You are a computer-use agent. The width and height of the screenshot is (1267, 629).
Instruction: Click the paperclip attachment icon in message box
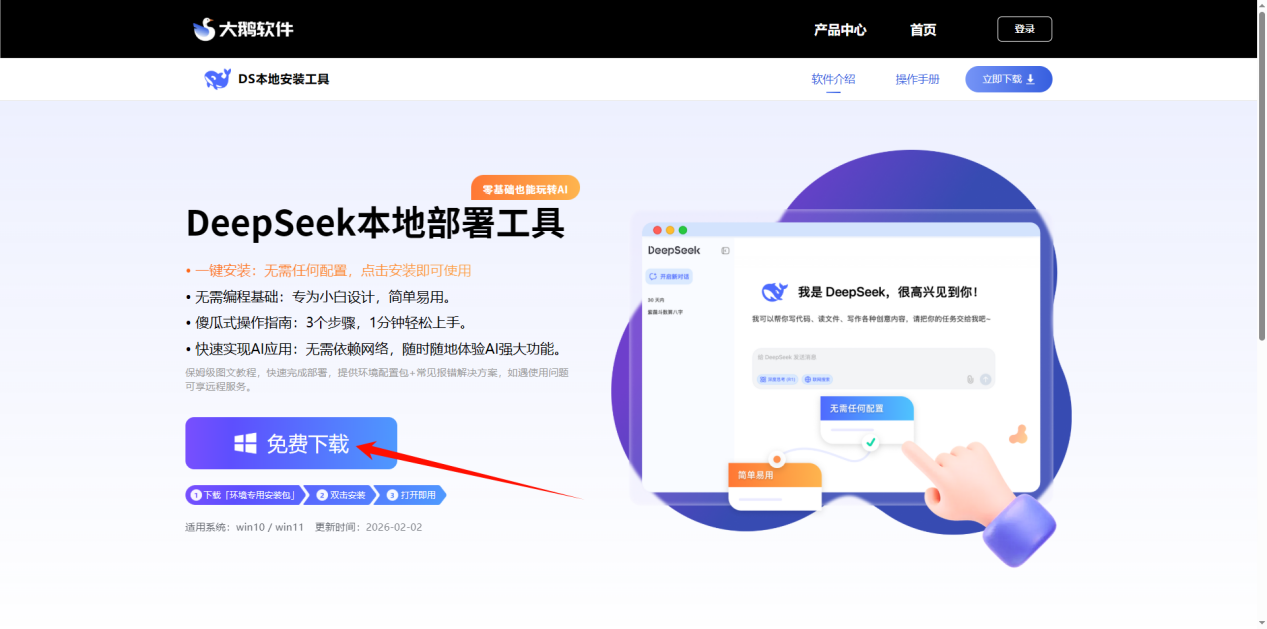(x=970, y=379)
